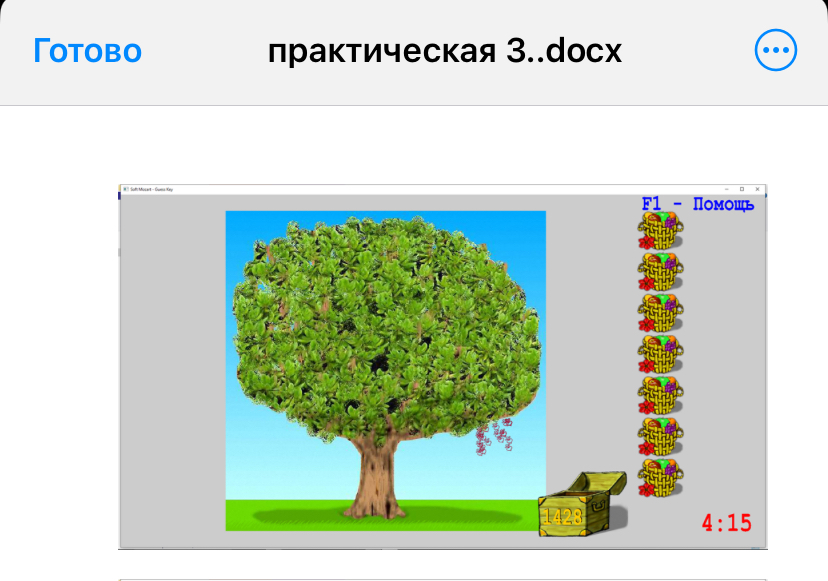This screenshot has width=828, height=581.
Task: Select the fifth fruit basket from top
Action: (x=660, y=395)
